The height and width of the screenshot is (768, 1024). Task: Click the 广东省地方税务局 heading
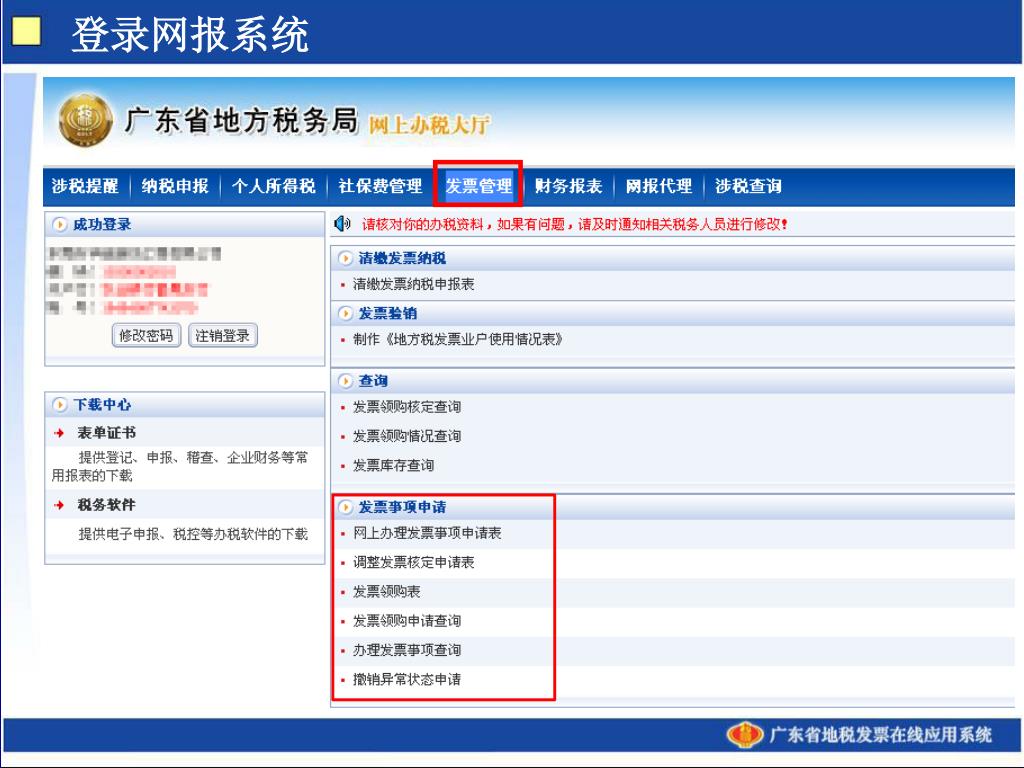242,121
